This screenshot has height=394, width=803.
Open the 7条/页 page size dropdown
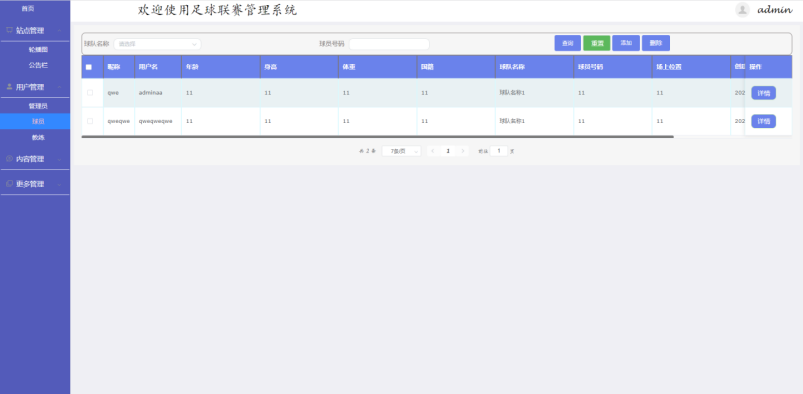pos(402,151)
